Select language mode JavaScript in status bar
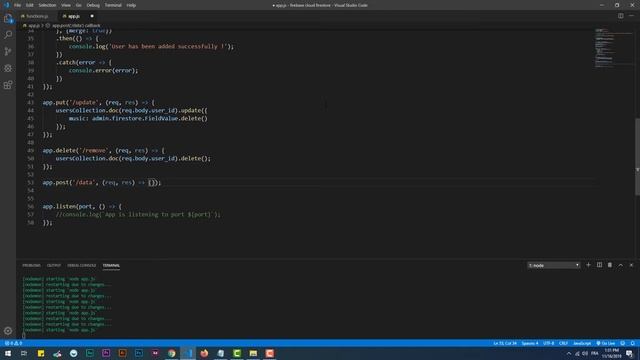The height and width of the screenshot is (360, 640). pyautogui.click(x=582, y=343)
